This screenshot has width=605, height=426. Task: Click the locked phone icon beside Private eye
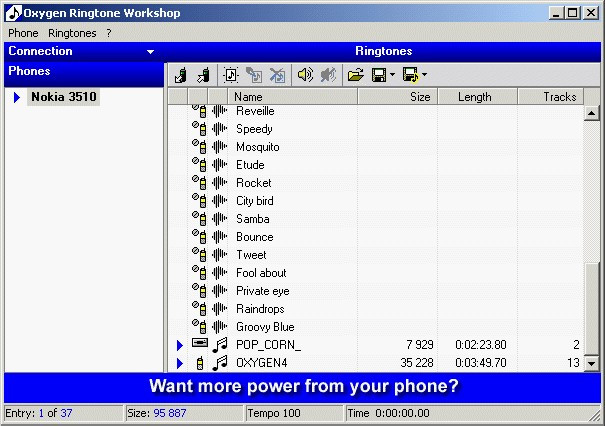click(x=199, y=290)
